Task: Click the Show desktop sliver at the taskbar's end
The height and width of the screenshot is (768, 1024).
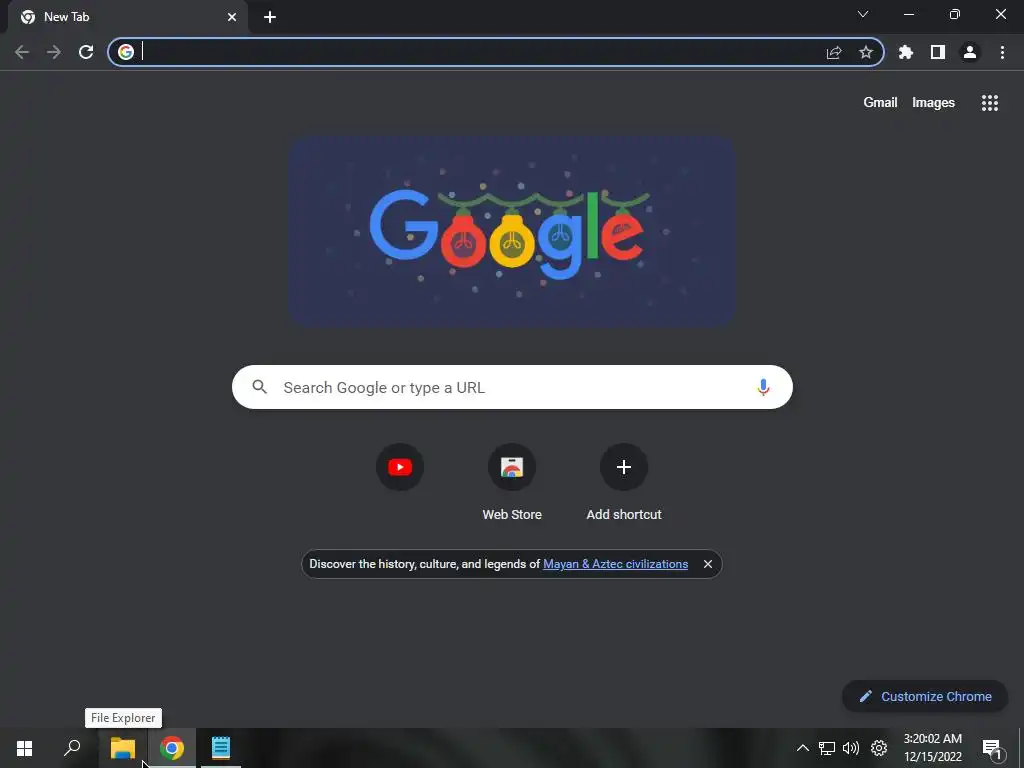Action: [1021, 748]
